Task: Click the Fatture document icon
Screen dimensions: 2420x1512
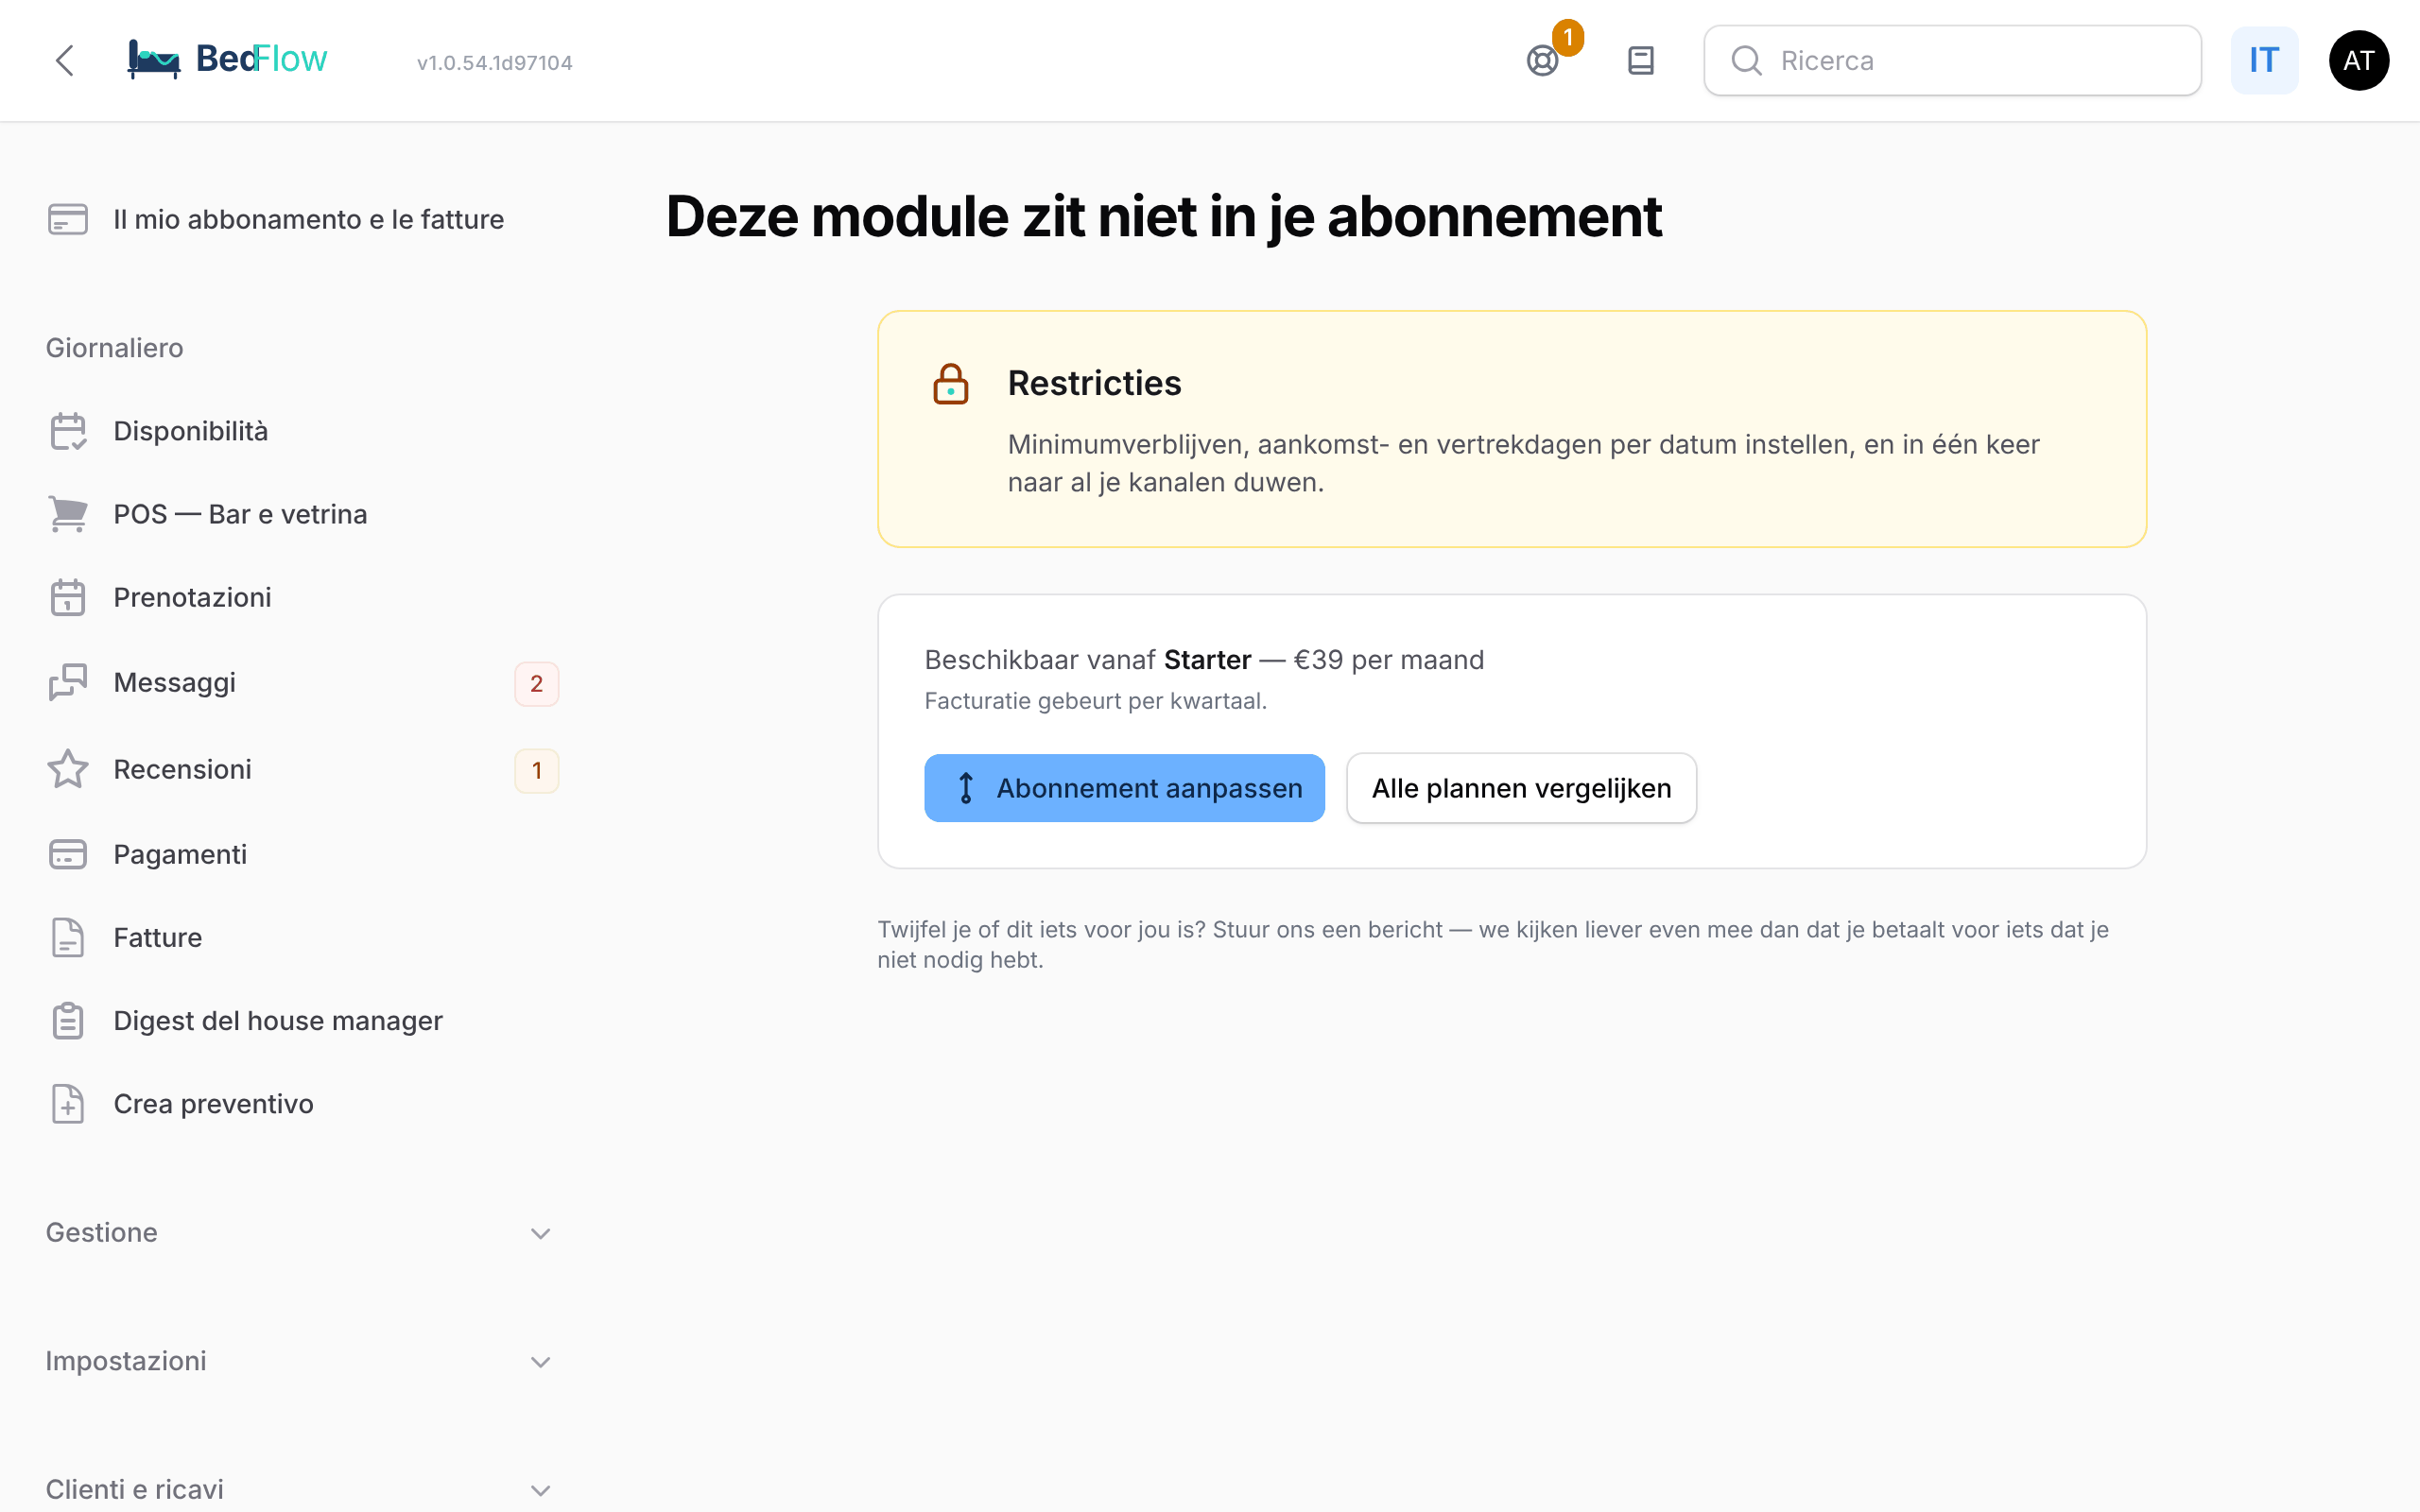Action: point(68,937)
